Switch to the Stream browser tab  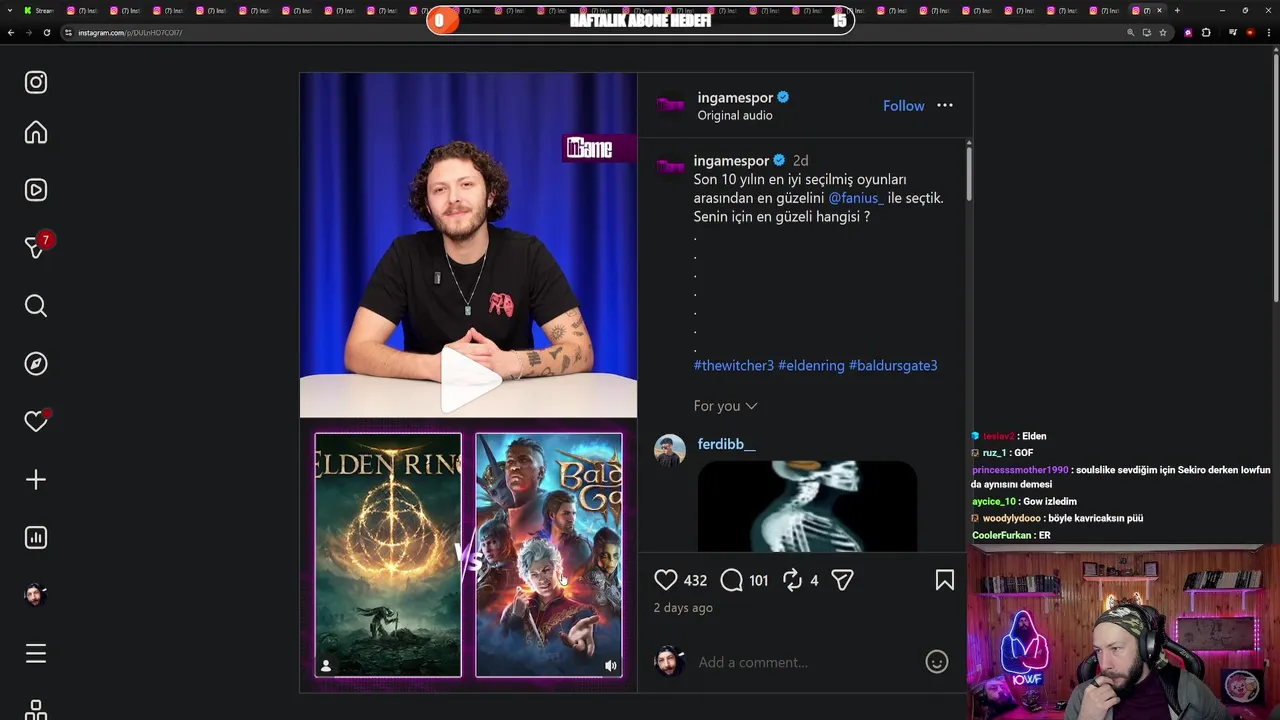[x=40, y=10]
